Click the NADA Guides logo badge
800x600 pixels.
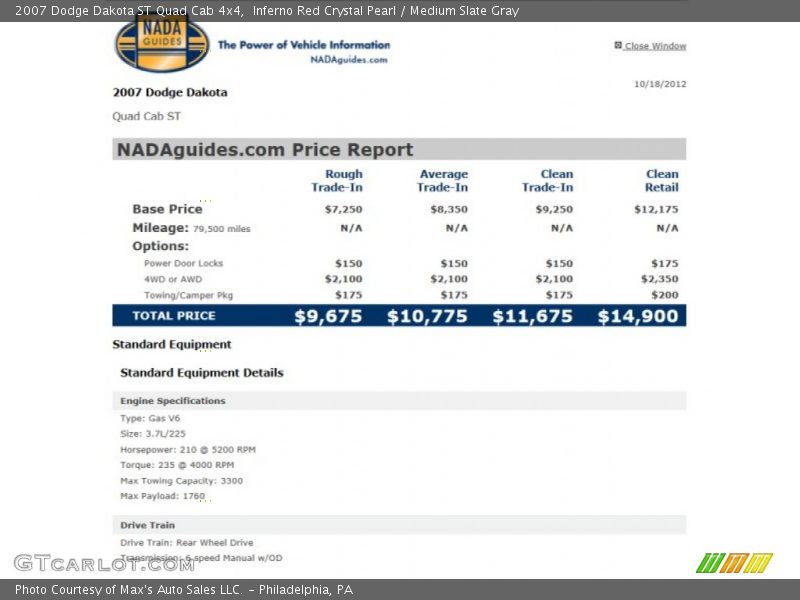coord(162,44)
